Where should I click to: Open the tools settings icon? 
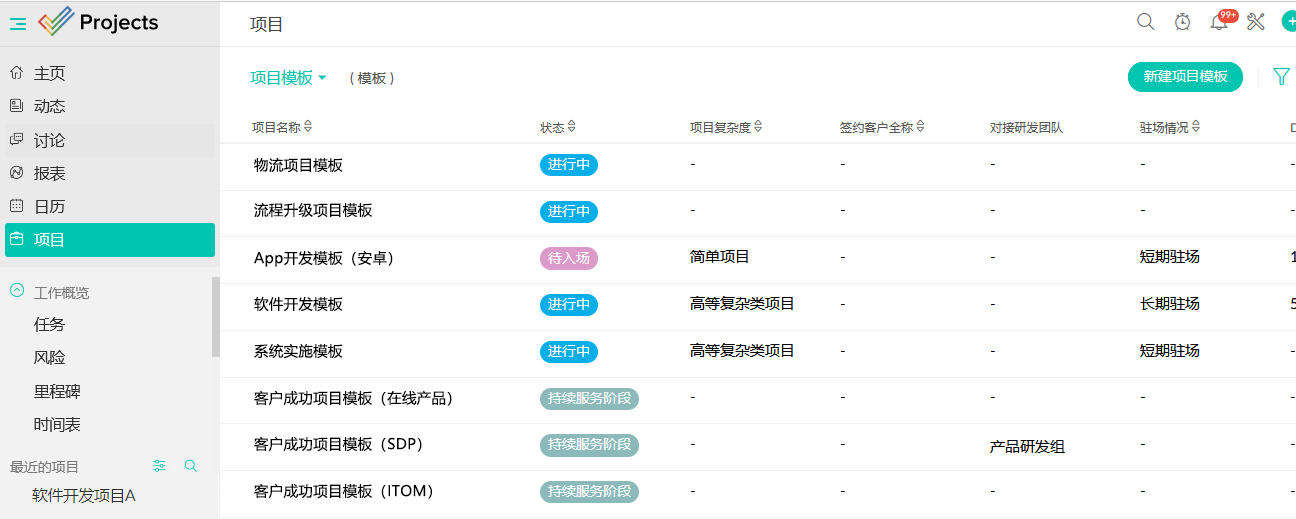pyautogui.click(x=1257, y=22)
